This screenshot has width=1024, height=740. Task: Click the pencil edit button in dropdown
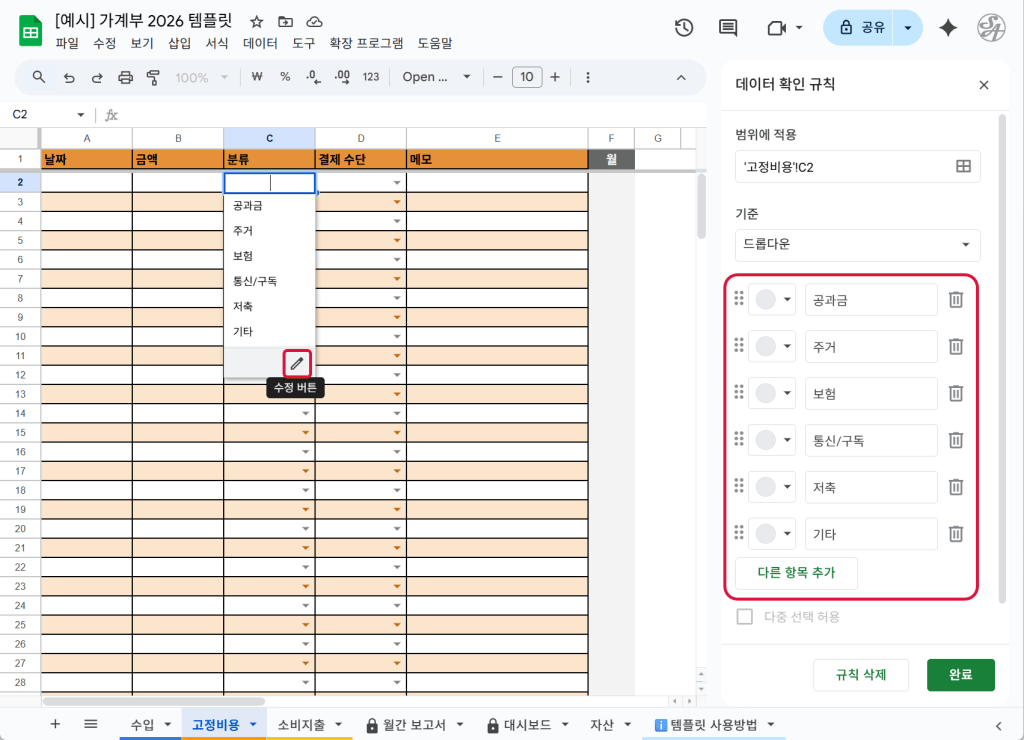(297, 363)
